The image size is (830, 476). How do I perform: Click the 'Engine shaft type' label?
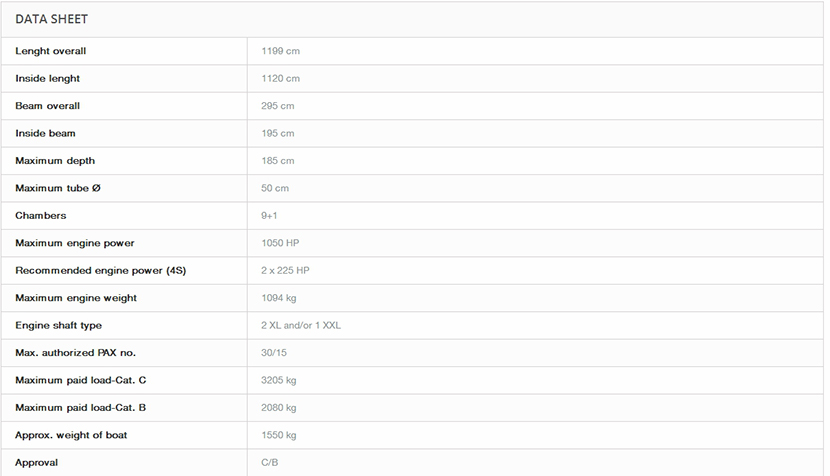[x=58, y=325]
